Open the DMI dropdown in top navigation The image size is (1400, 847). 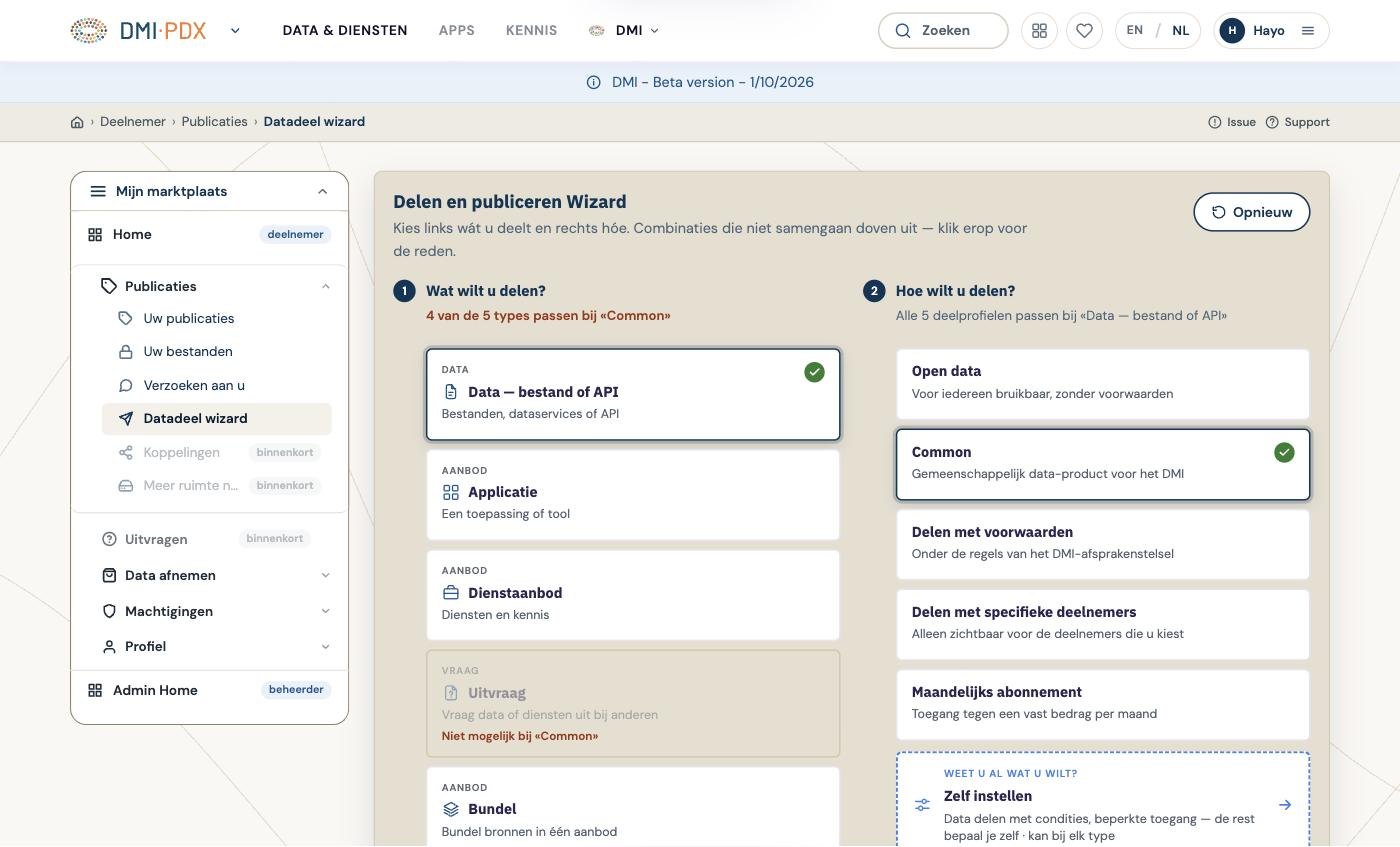625,31
